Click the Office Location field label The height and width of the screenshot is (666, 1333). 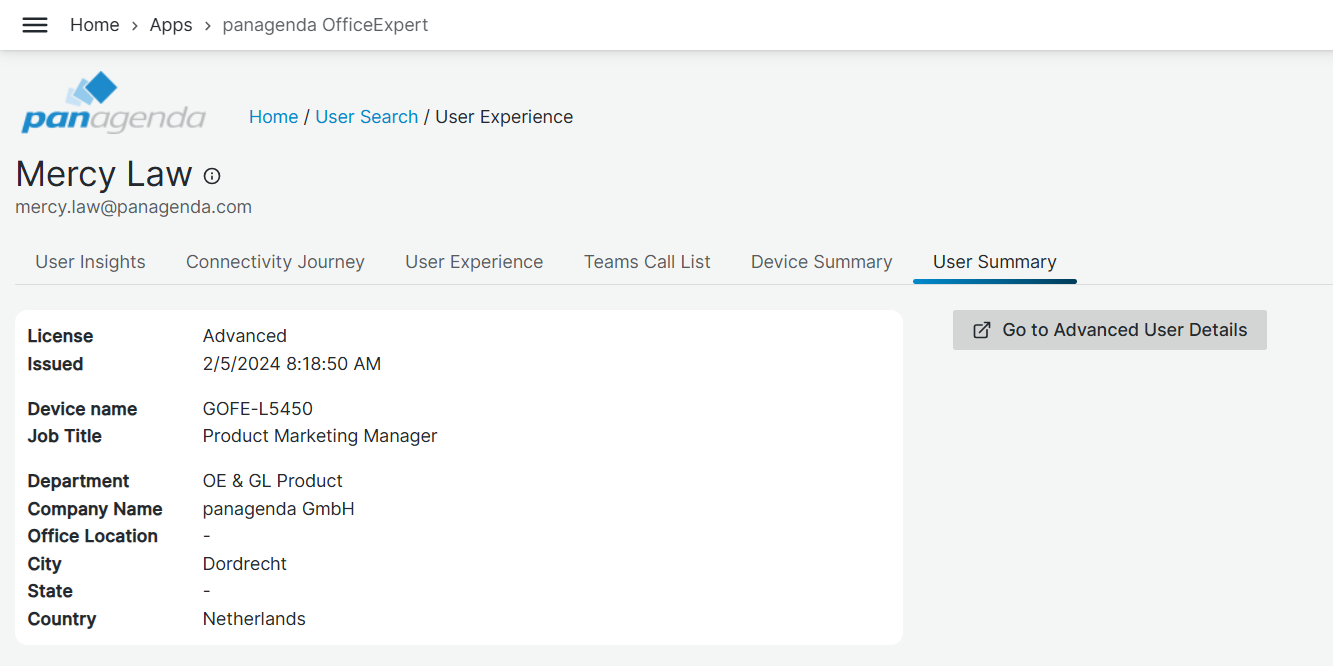click(x=93, y=536)
